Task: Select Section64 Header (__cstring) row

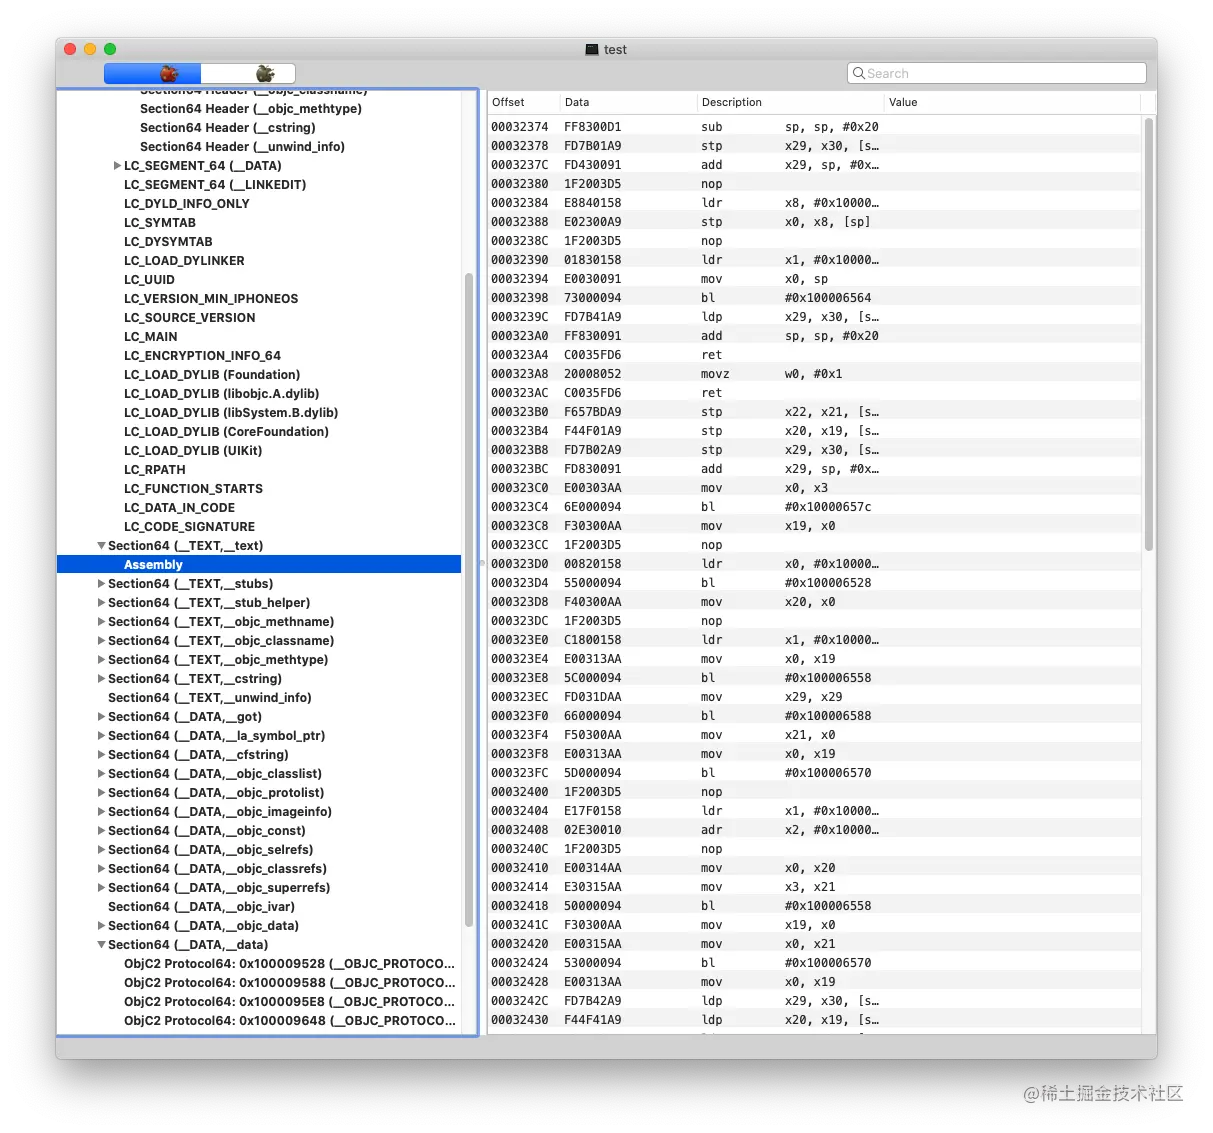Action: [259, 128]
